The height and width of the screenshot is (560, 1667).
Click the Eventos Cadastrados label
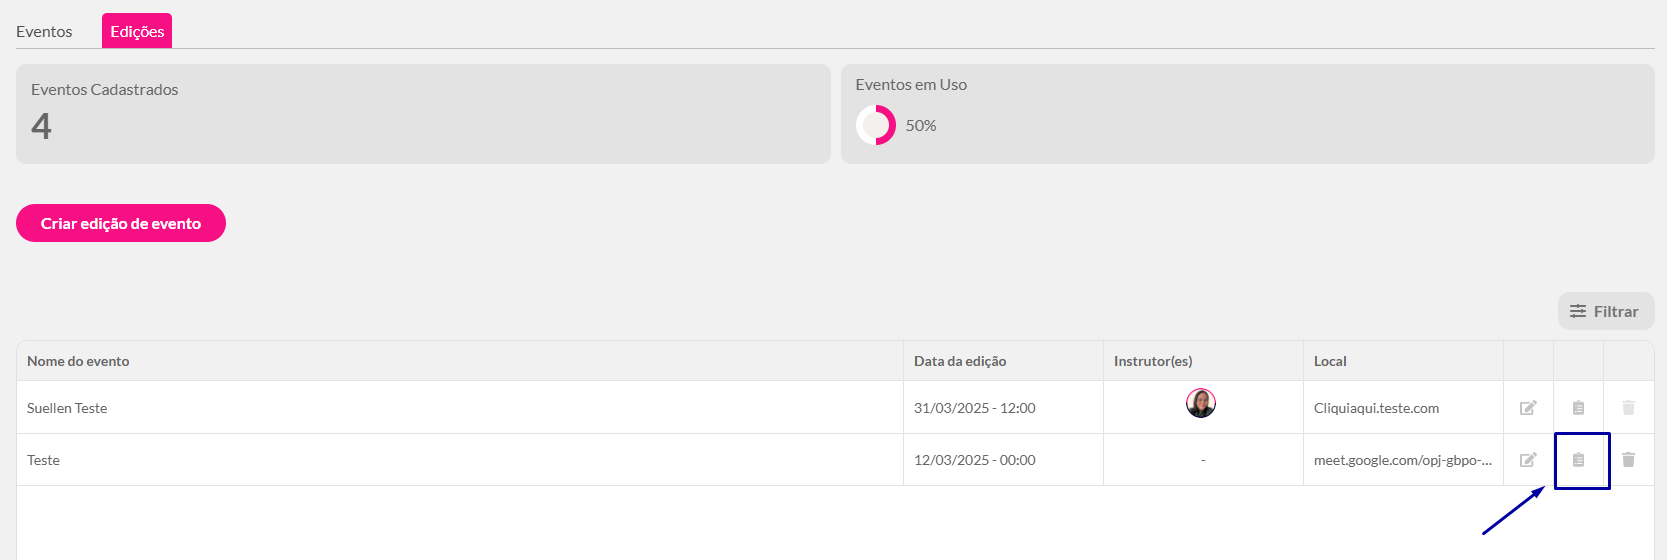(x=105, y=89)
